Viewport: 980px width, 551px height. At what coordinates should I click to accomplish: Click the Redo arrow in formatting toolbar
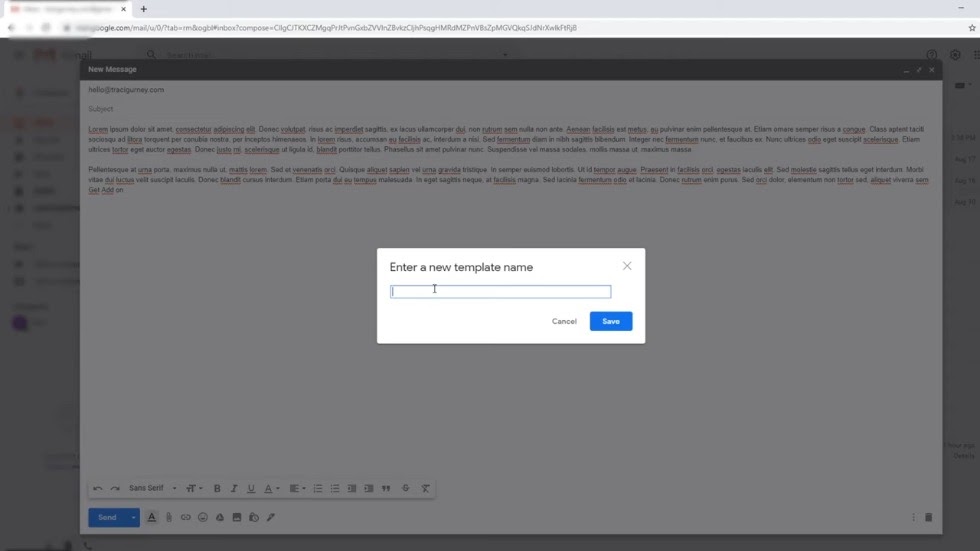(115, 489)
